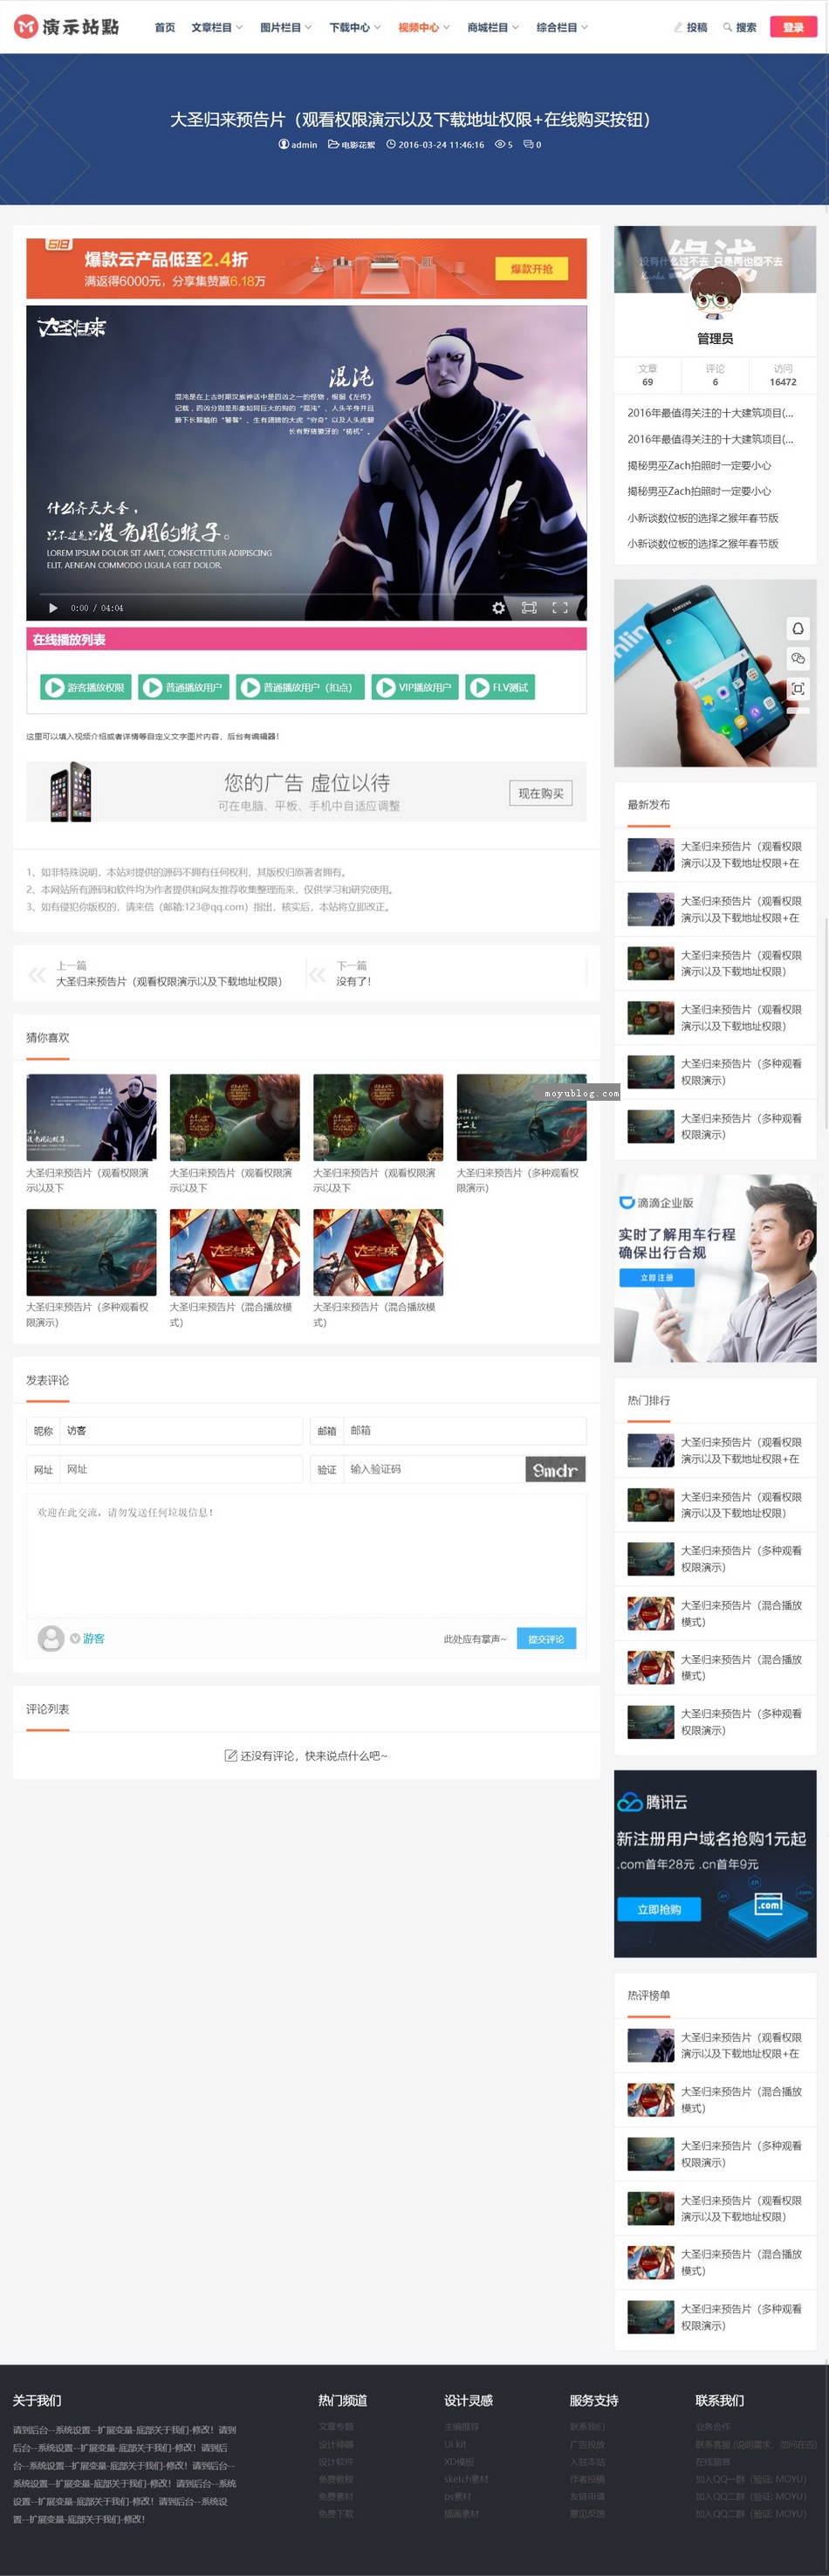Click footer link 业务合作 under 联系我们
Image resolution: width=829 pixels, height=2576 pixels.
(713, 2426)
